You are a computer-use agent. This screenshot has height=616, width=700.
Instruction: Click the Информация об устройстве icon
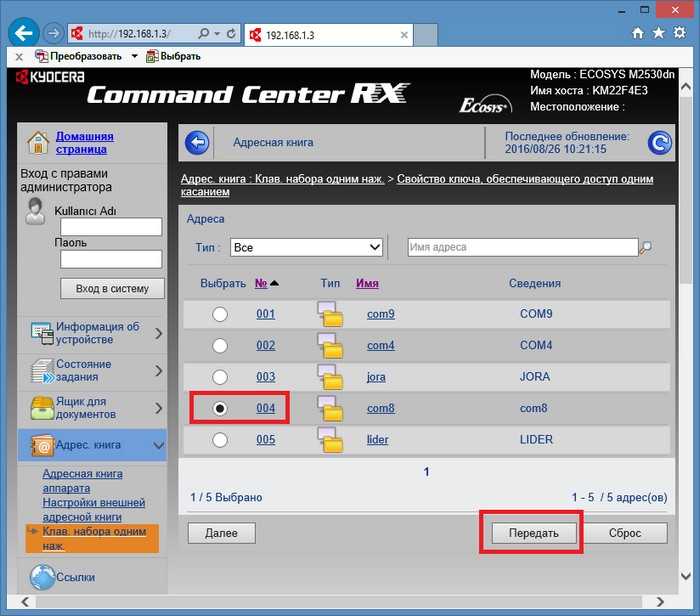(x=42, y=333)
